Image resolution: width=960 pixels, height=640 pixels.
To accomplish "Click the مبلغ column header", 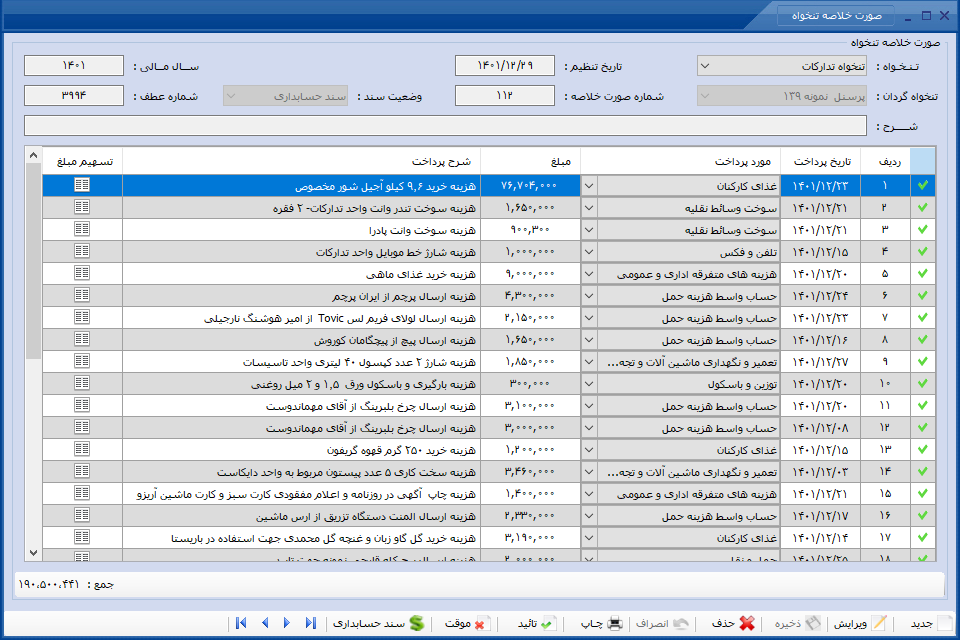I will click(530, 162).
